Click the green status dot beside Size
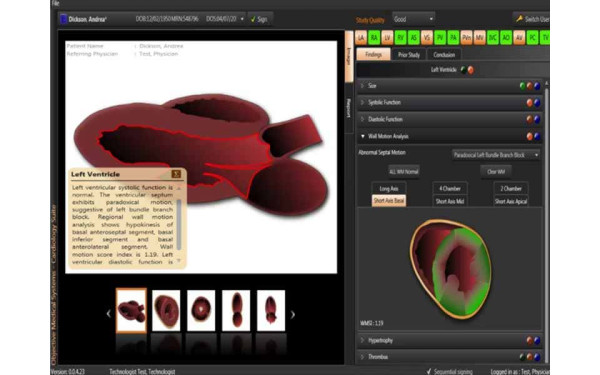This screenshot has height=375, width=600. pos(522,86)
